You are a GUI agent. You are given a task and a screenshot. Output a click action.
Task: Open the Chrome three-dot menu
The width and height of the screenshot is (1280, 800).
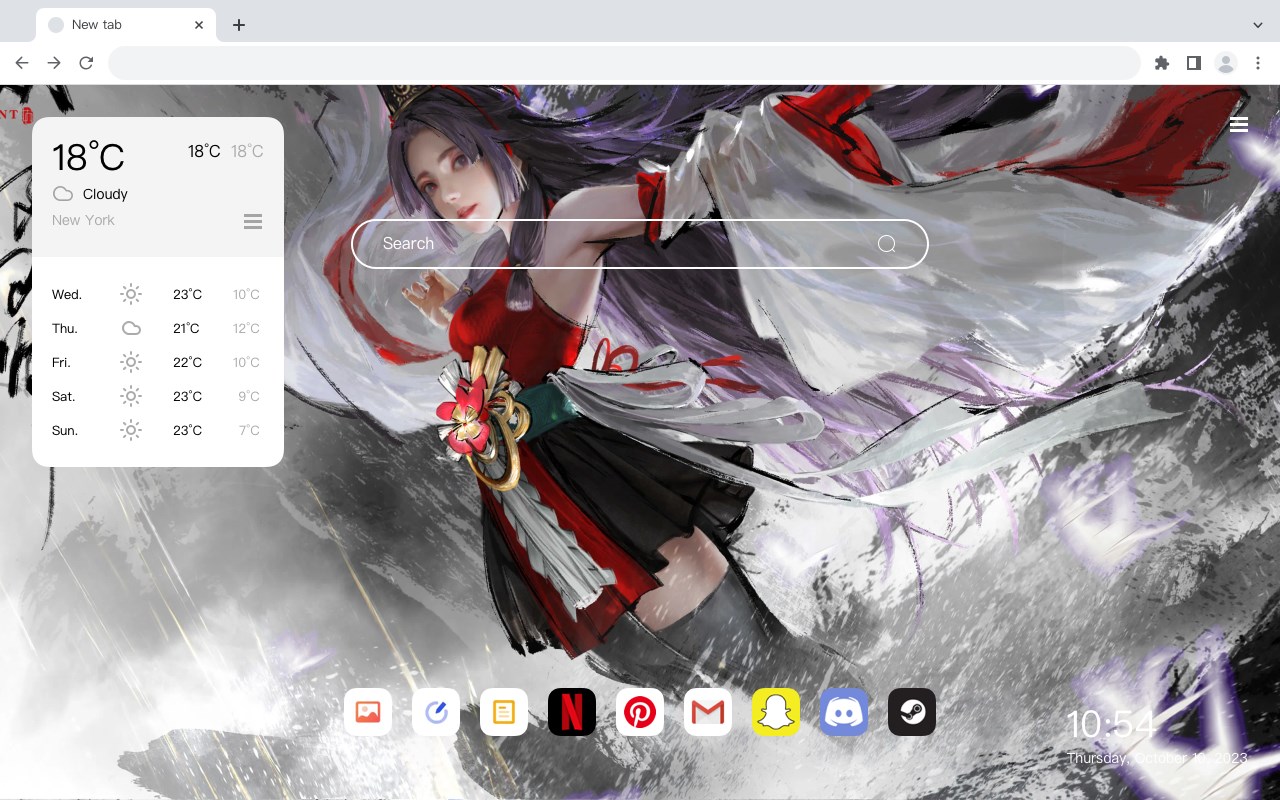pos(1258,63)
